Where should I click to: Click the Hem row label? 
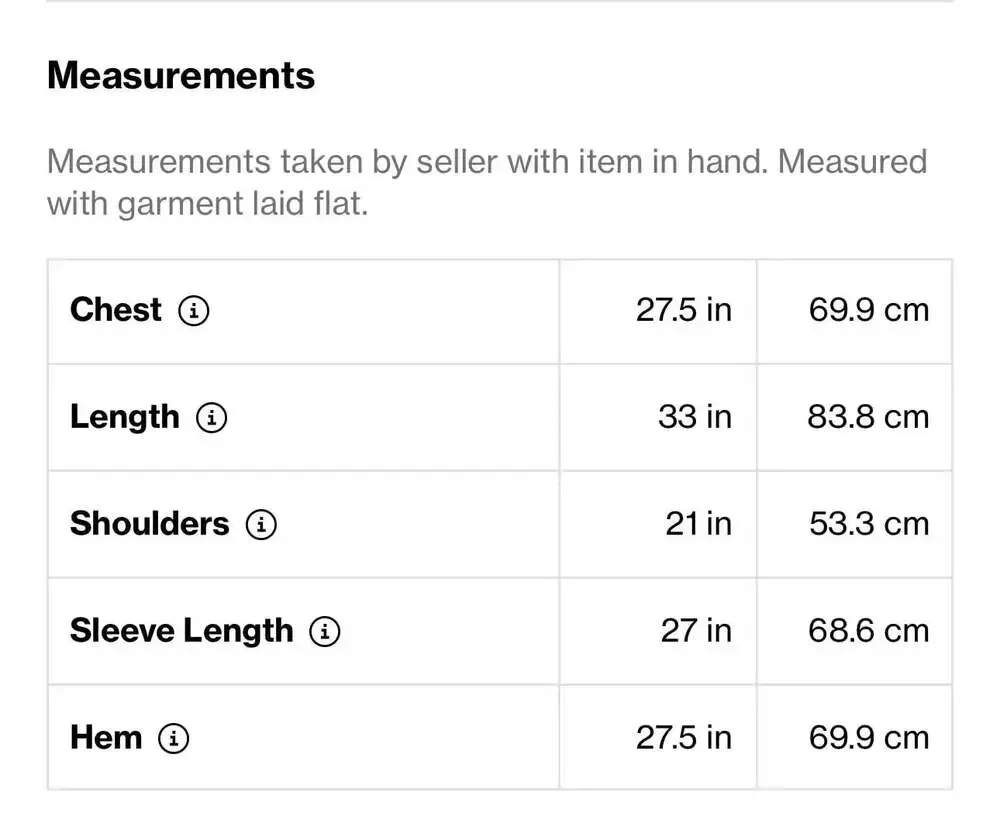(x=106, y=738)
